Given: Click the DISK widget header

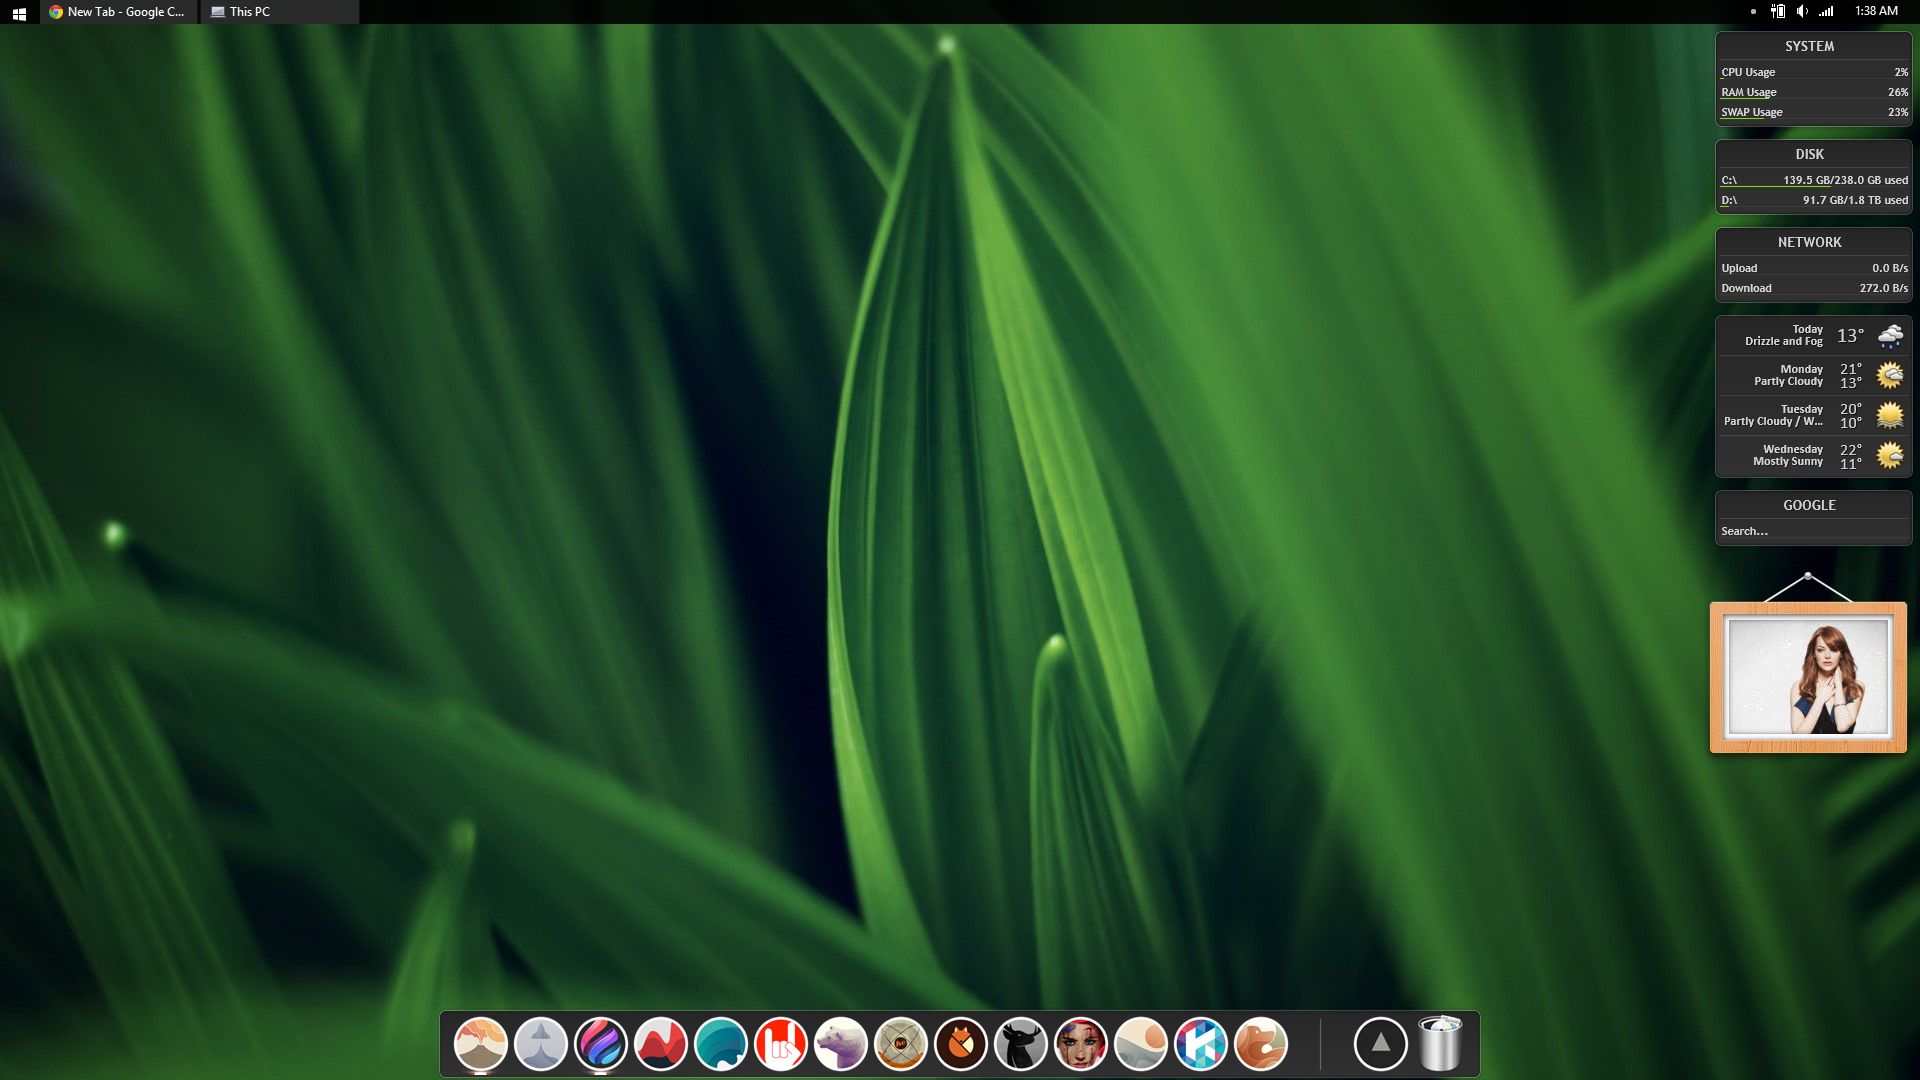Looking at the screenshot, I should (1809, 154).
